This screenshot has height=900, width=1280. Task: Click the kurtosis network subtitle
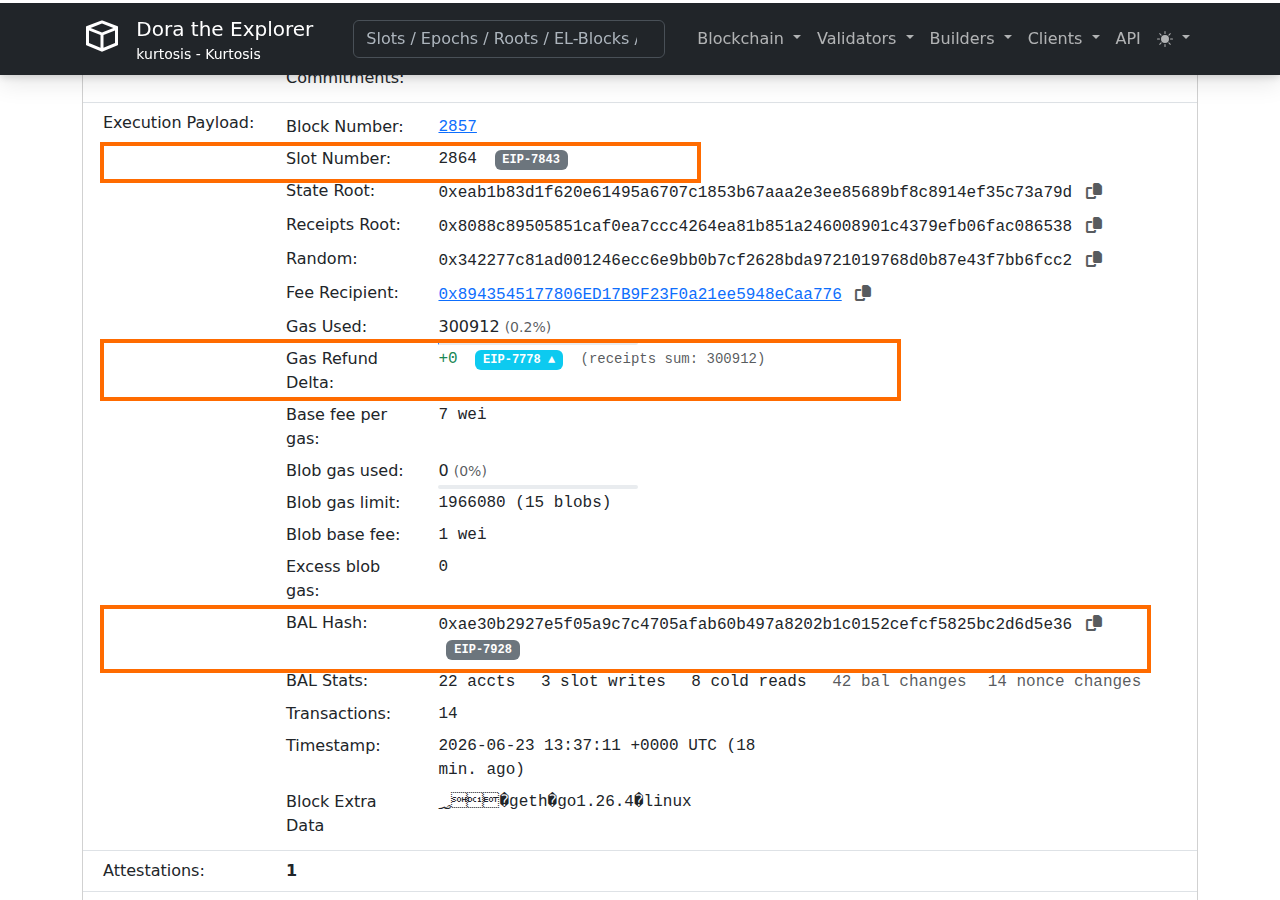[199, 54]
